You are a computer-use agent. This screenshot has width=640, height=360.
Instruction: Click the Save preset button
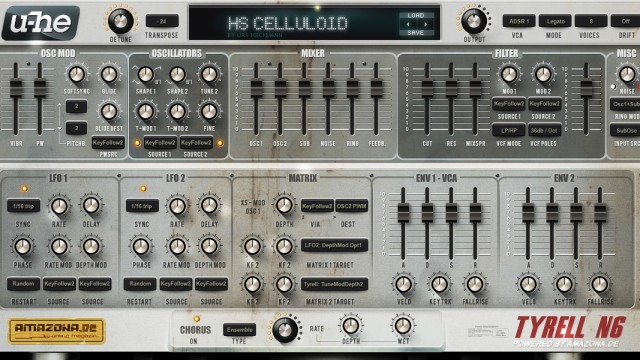point(416,33)
